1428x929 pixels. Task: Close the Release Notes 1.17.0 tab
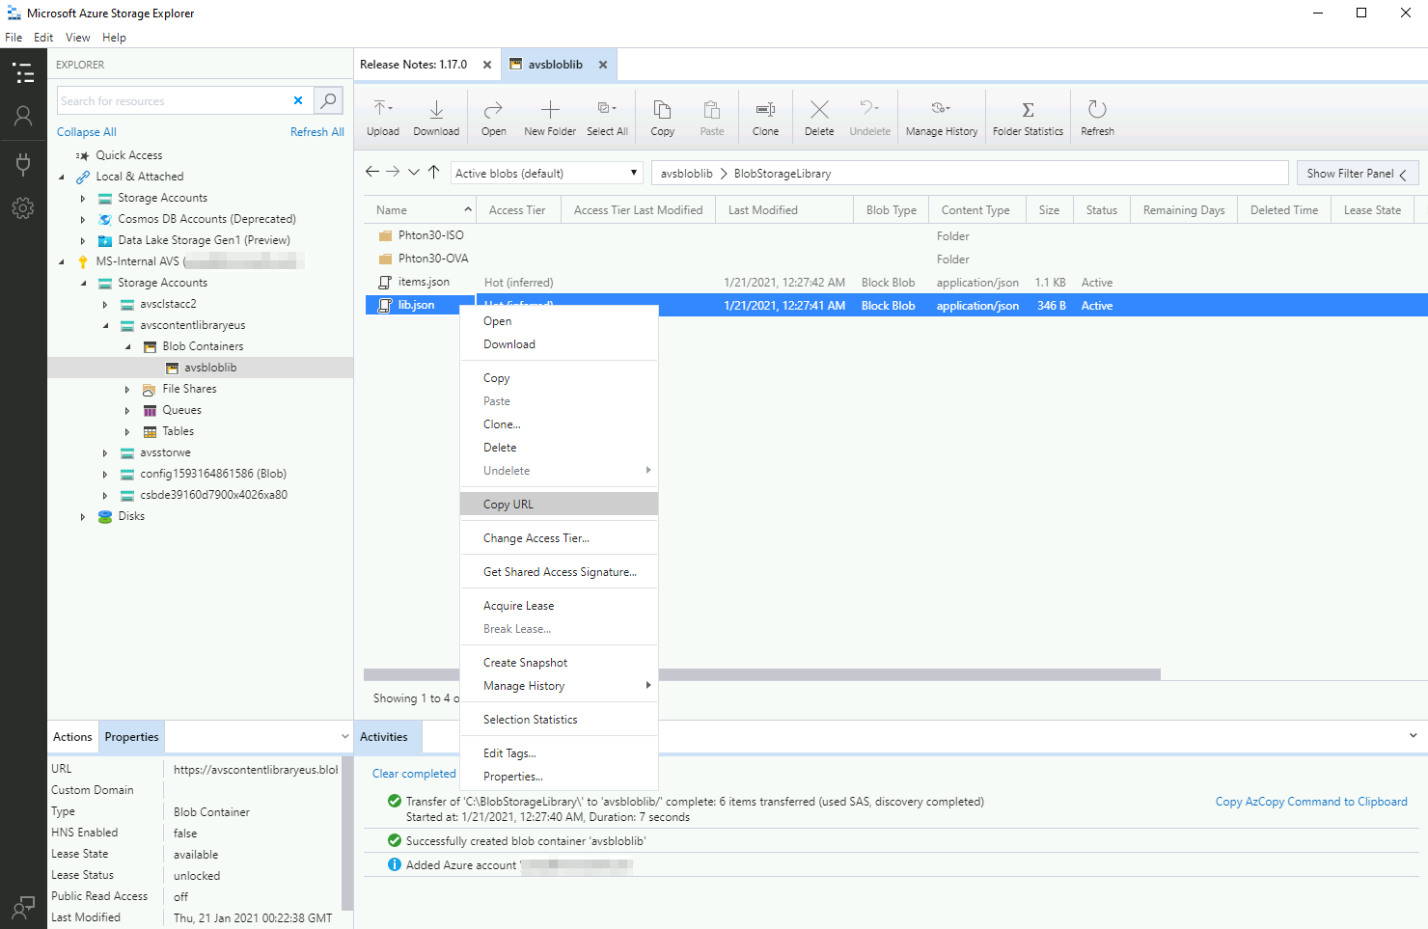pos(487,65)
